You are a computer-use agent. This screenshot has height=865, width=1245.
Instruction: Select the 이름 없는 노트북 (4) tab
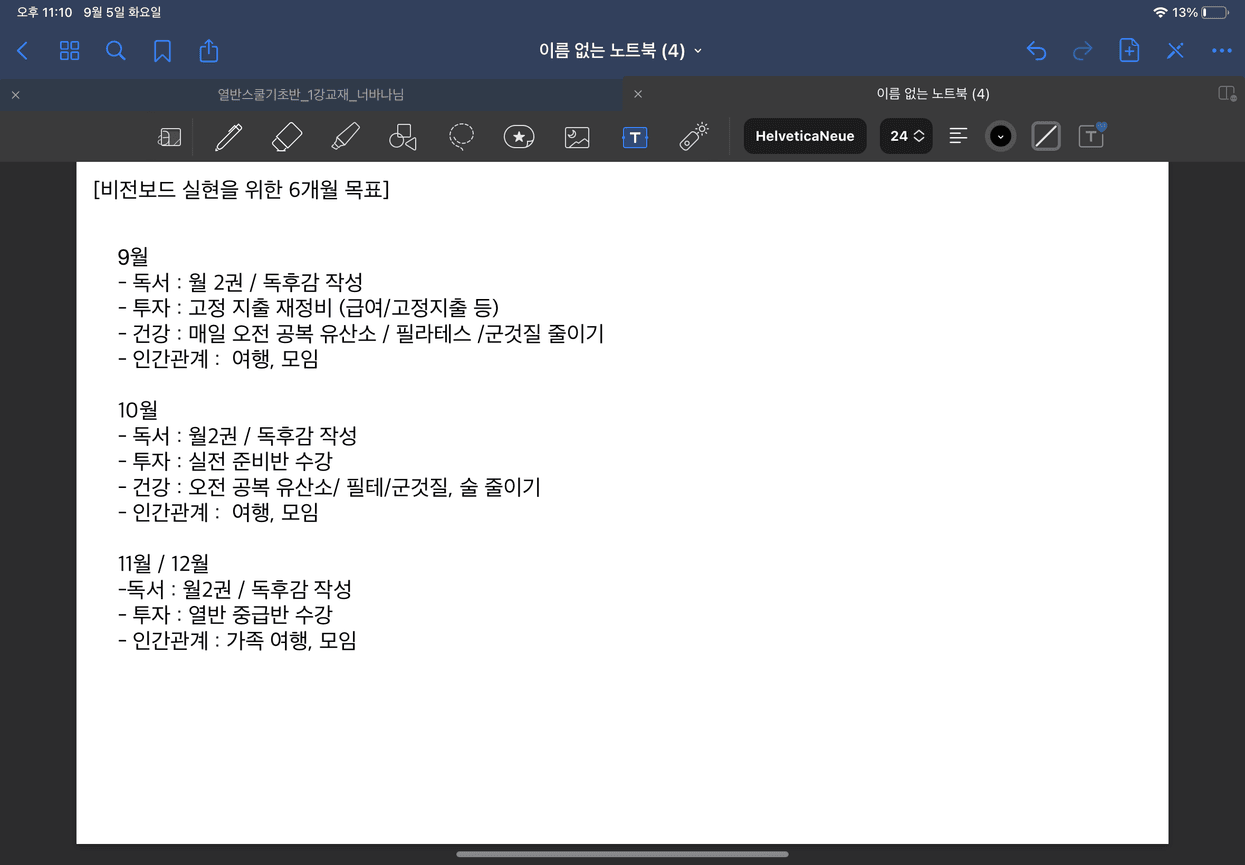pyautogui.click(x=933, y=94)
